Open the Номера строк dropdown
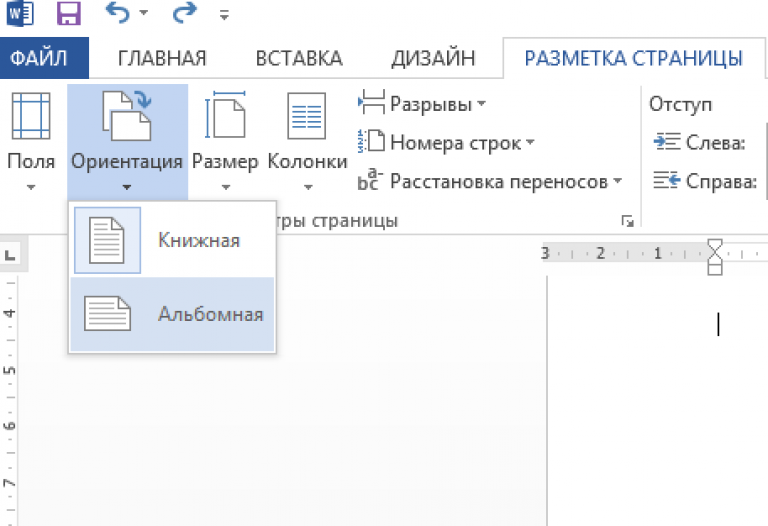Image resolution: width=768 pixels, height=526 pixels. (530, 142)
